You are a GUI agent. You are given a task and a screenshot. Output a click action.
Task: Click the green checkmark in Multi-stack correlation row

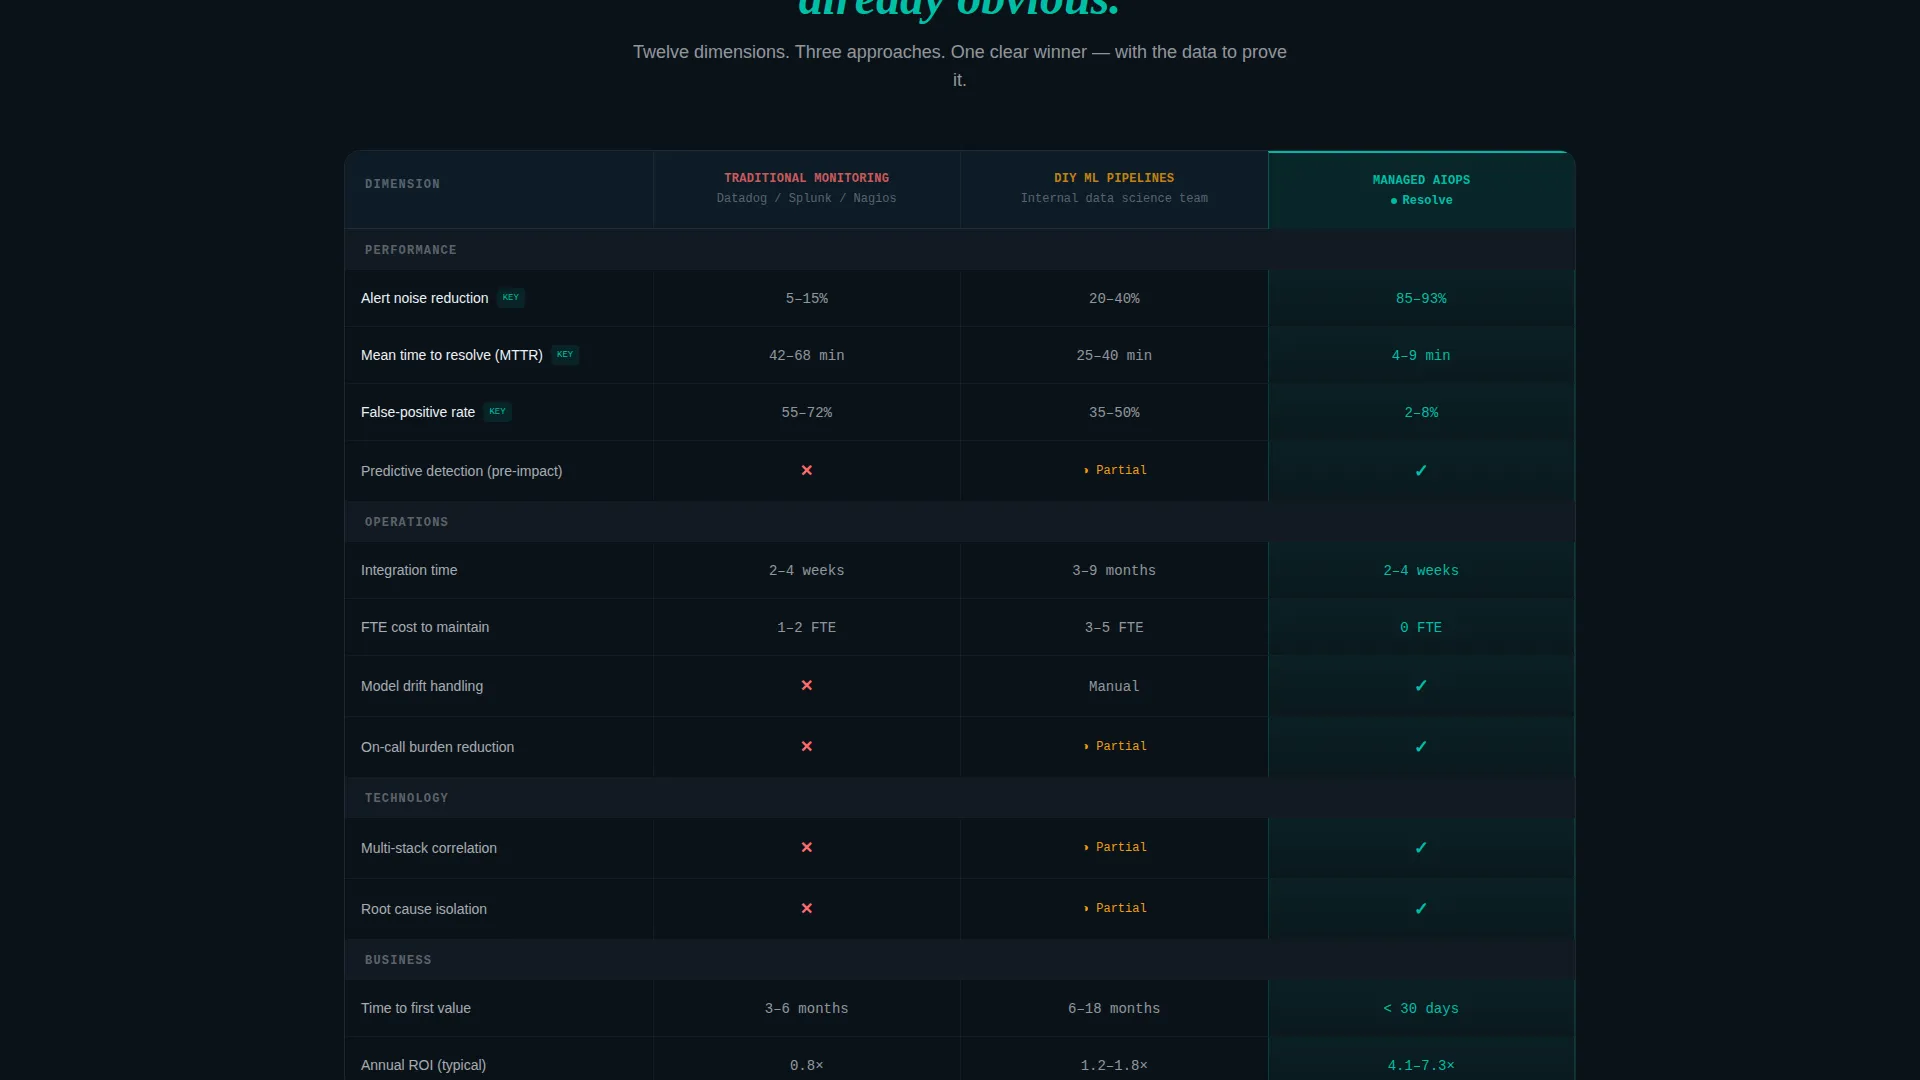click(1421, 847)
